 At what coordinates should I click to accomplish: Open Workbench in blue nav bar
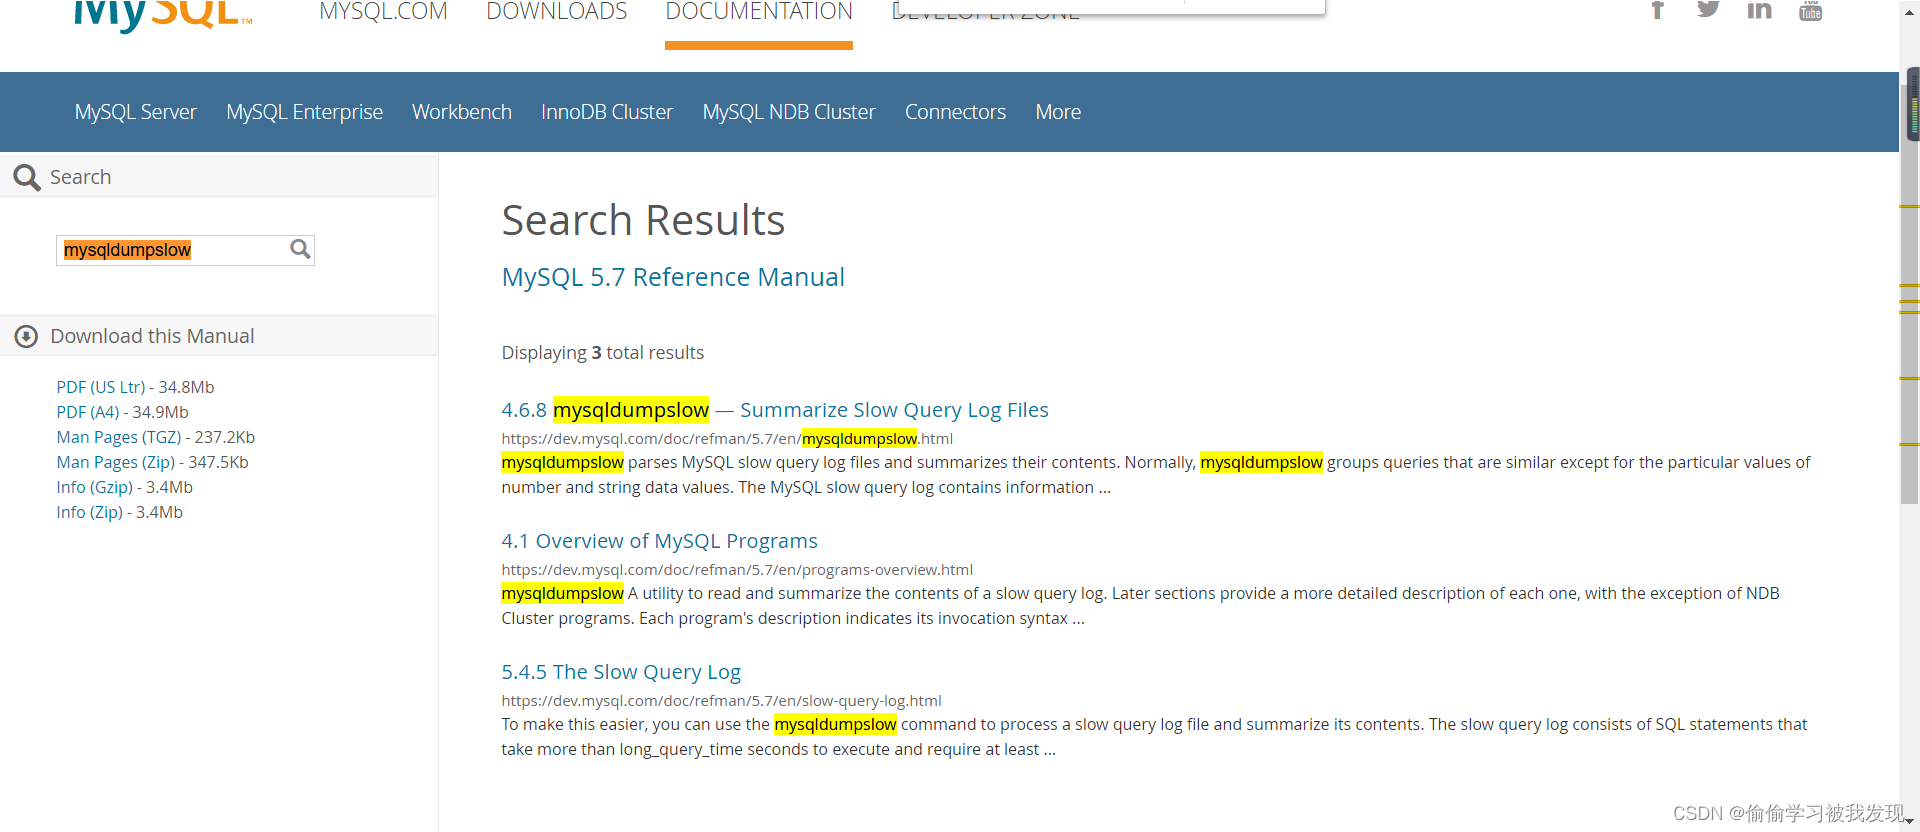(462, 112)
